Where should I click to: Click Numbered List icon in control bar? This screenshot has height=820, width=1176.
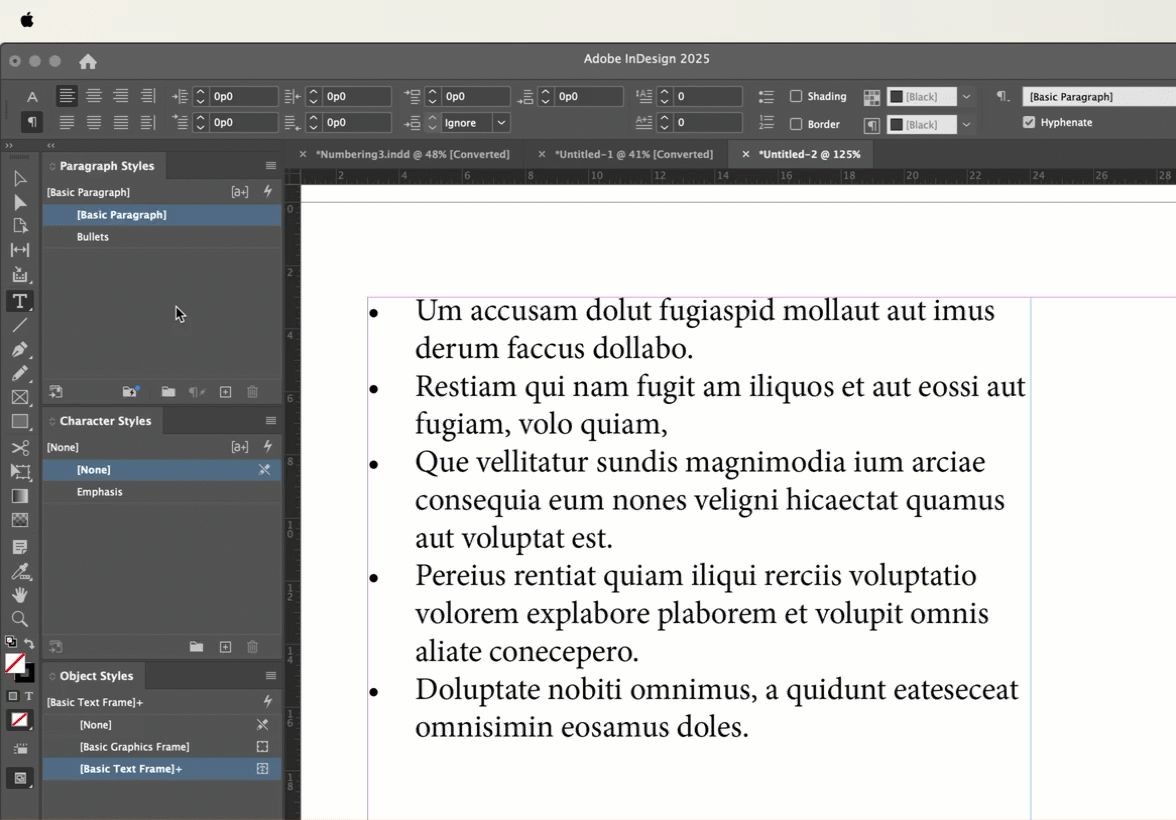766,122
